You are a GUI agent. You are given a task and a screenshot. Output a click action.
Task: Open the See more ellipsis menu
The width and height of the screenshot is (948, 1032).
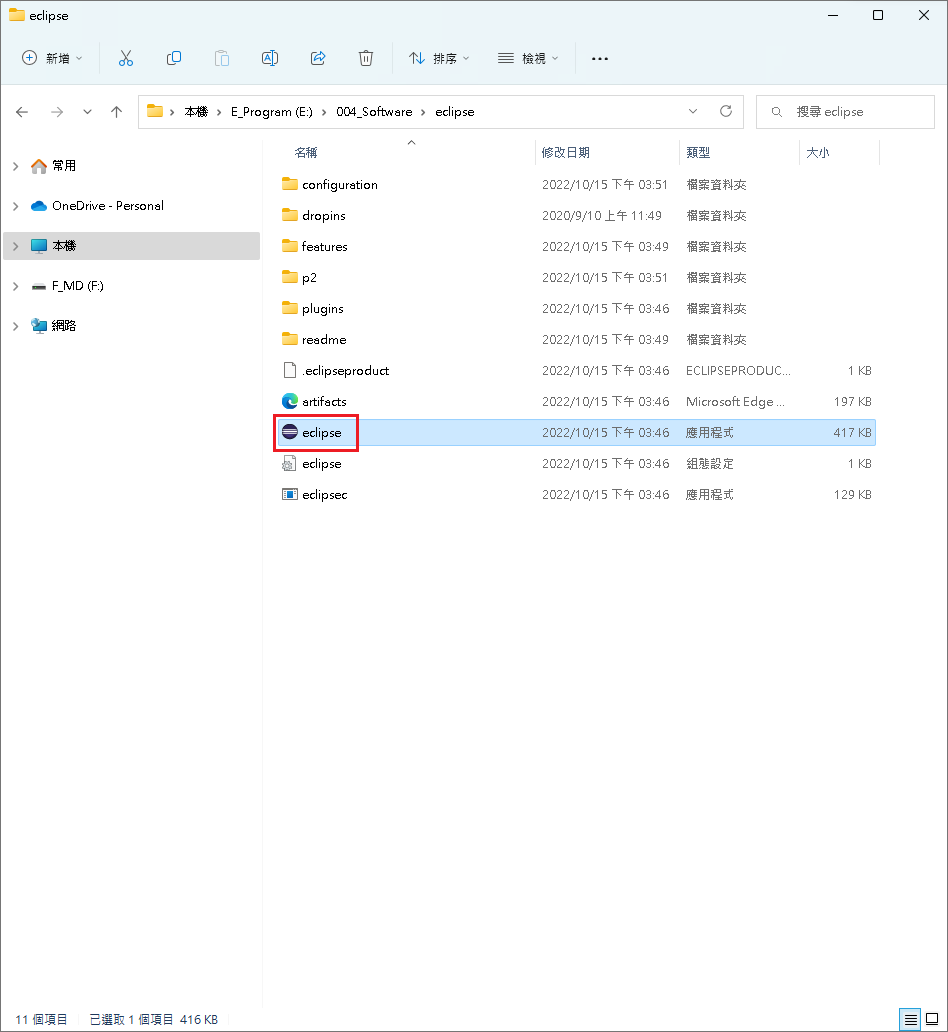[600, 58]
